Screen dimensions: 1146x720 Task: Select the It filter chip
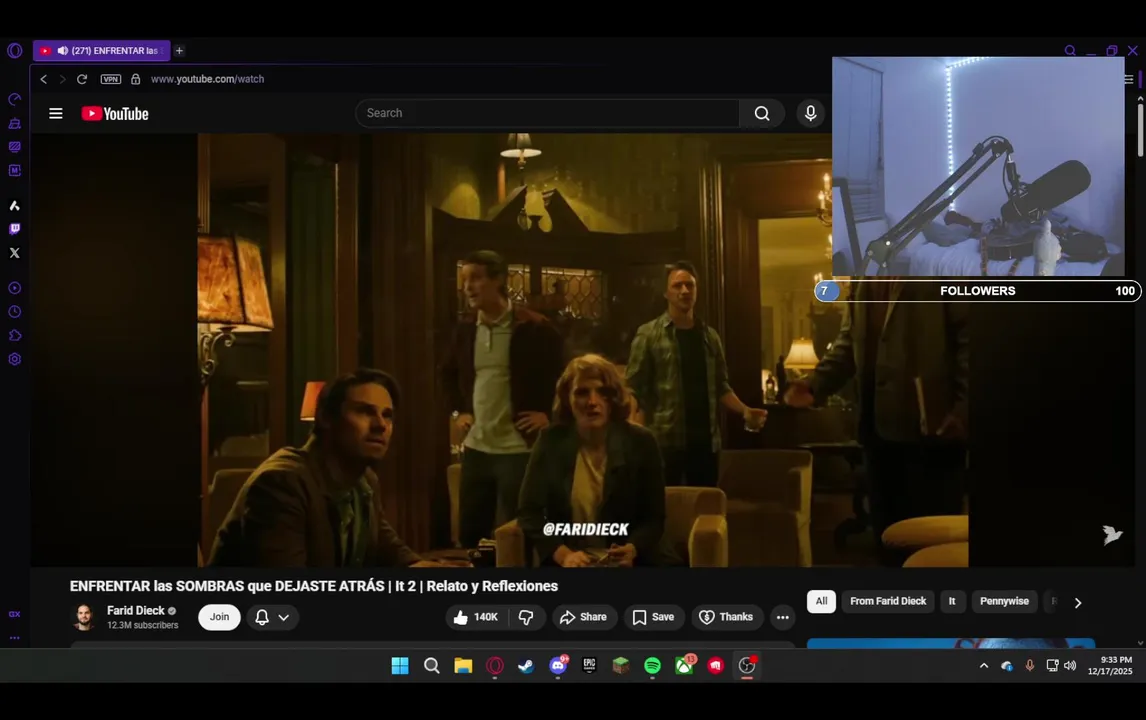pyautogui.click(x=952, y=601)
